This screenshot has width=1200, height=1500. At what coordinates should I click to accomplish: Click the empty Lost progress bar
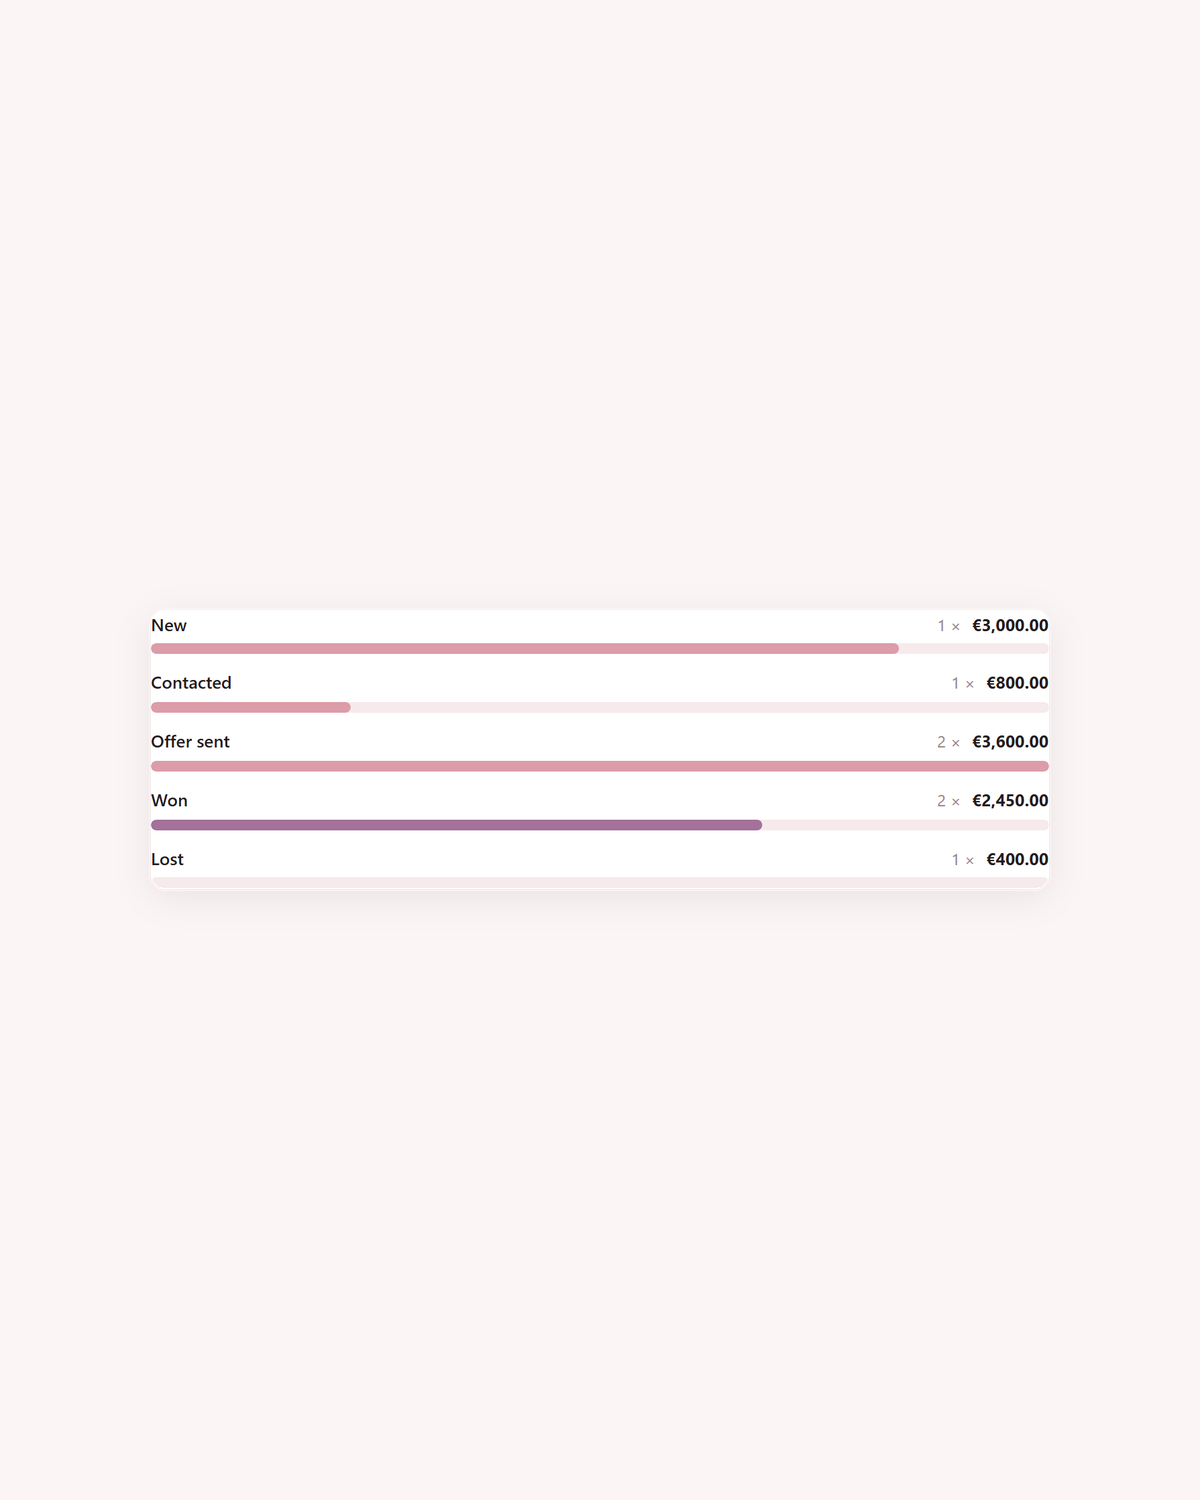tap(600, 883)
